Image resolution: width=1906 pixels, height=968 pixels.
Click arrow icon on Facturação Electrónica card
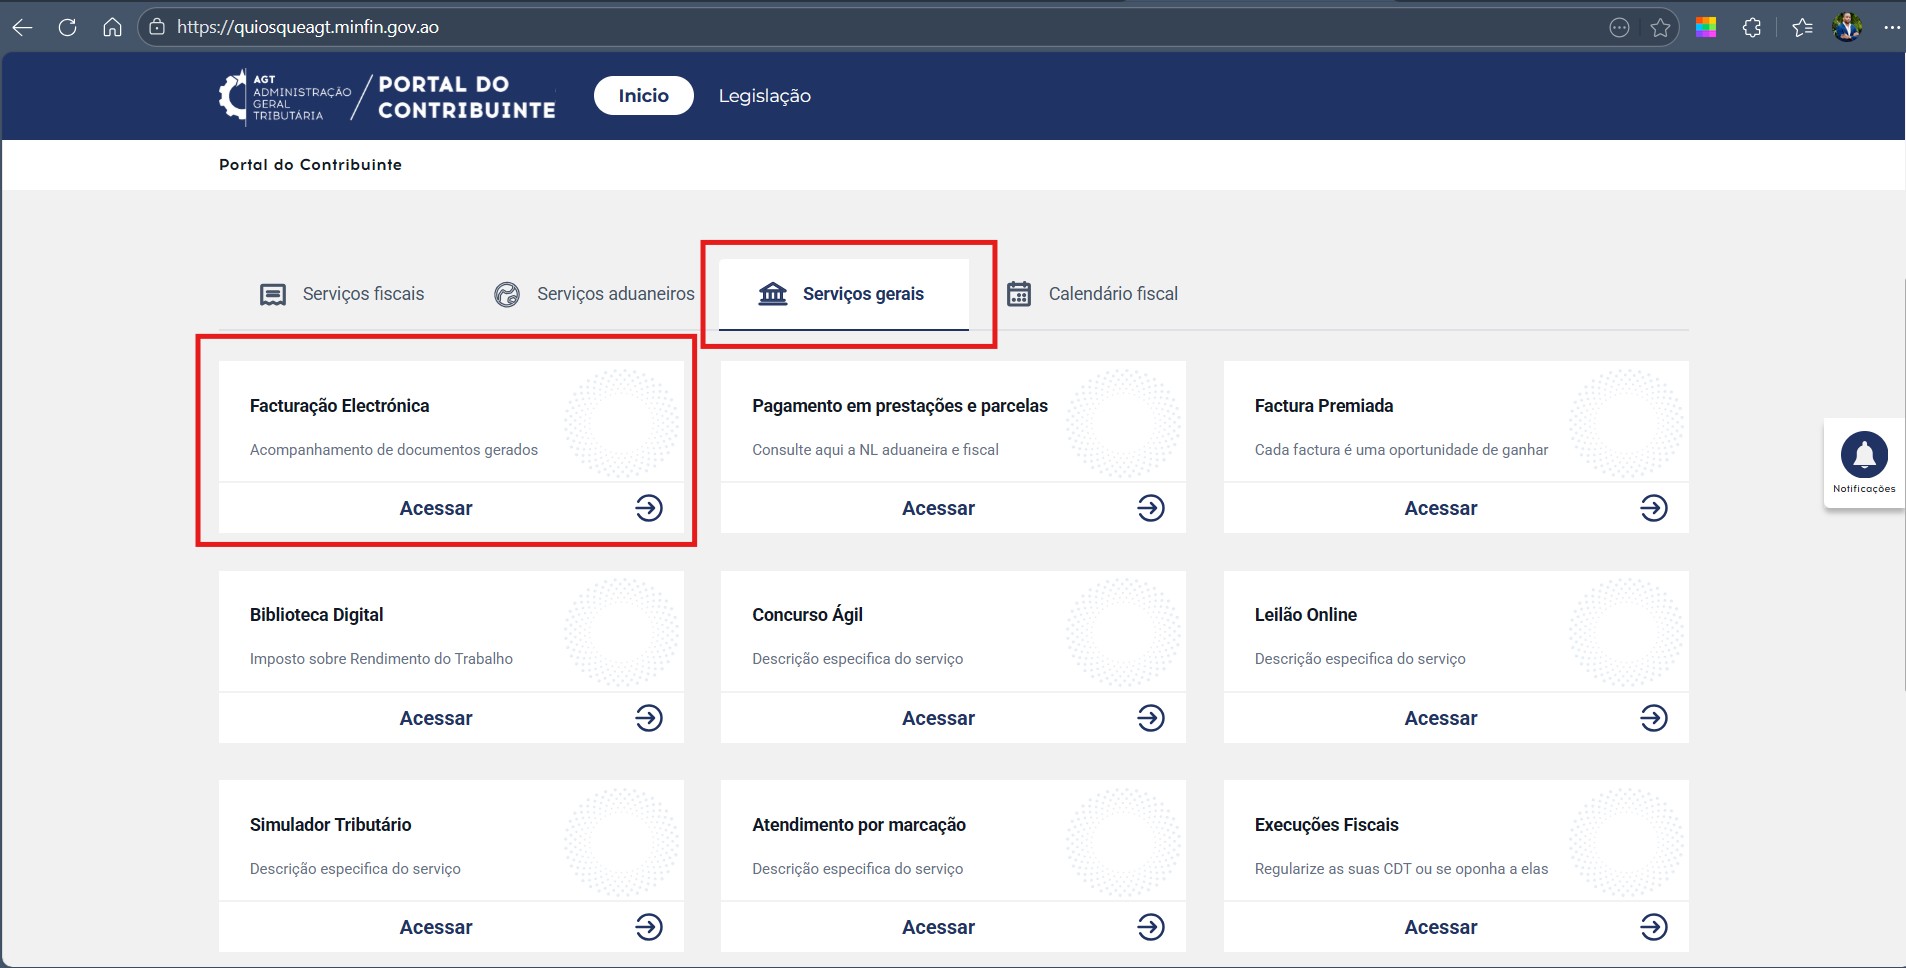[x=649, y=508]
